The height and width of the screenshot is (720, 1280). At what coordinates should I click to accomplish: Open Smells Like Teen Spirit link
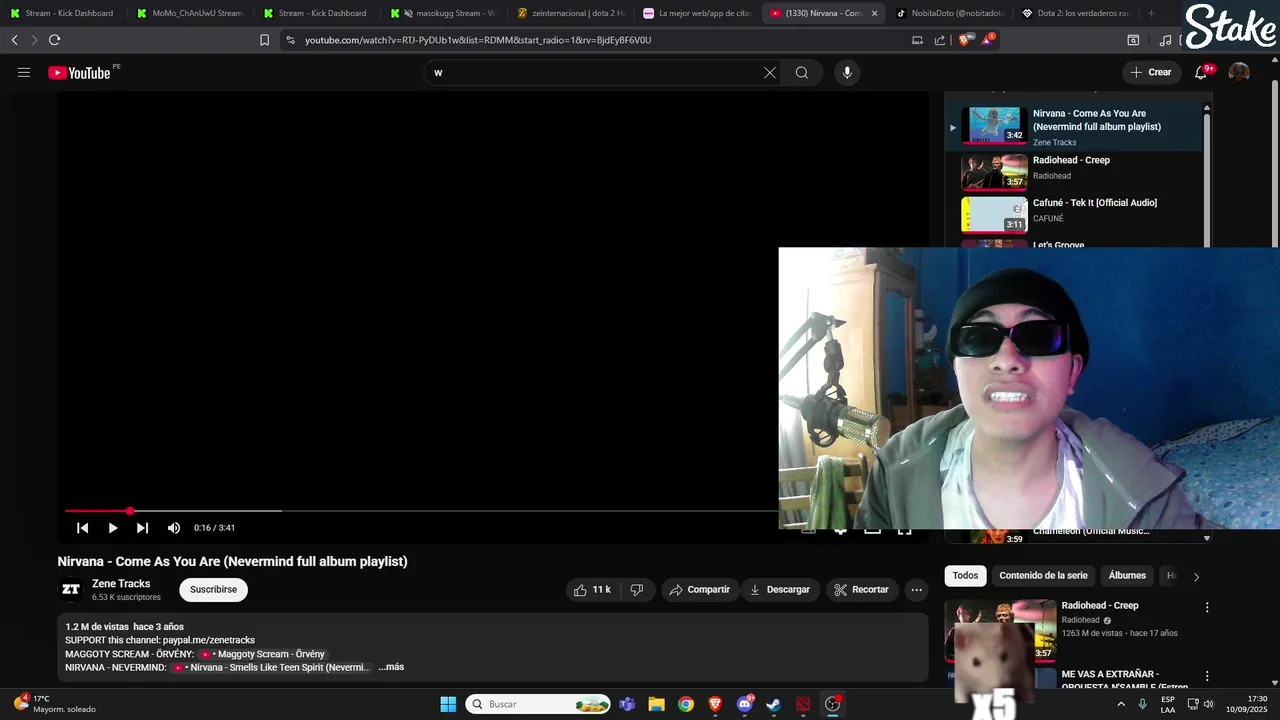[272, 667]
